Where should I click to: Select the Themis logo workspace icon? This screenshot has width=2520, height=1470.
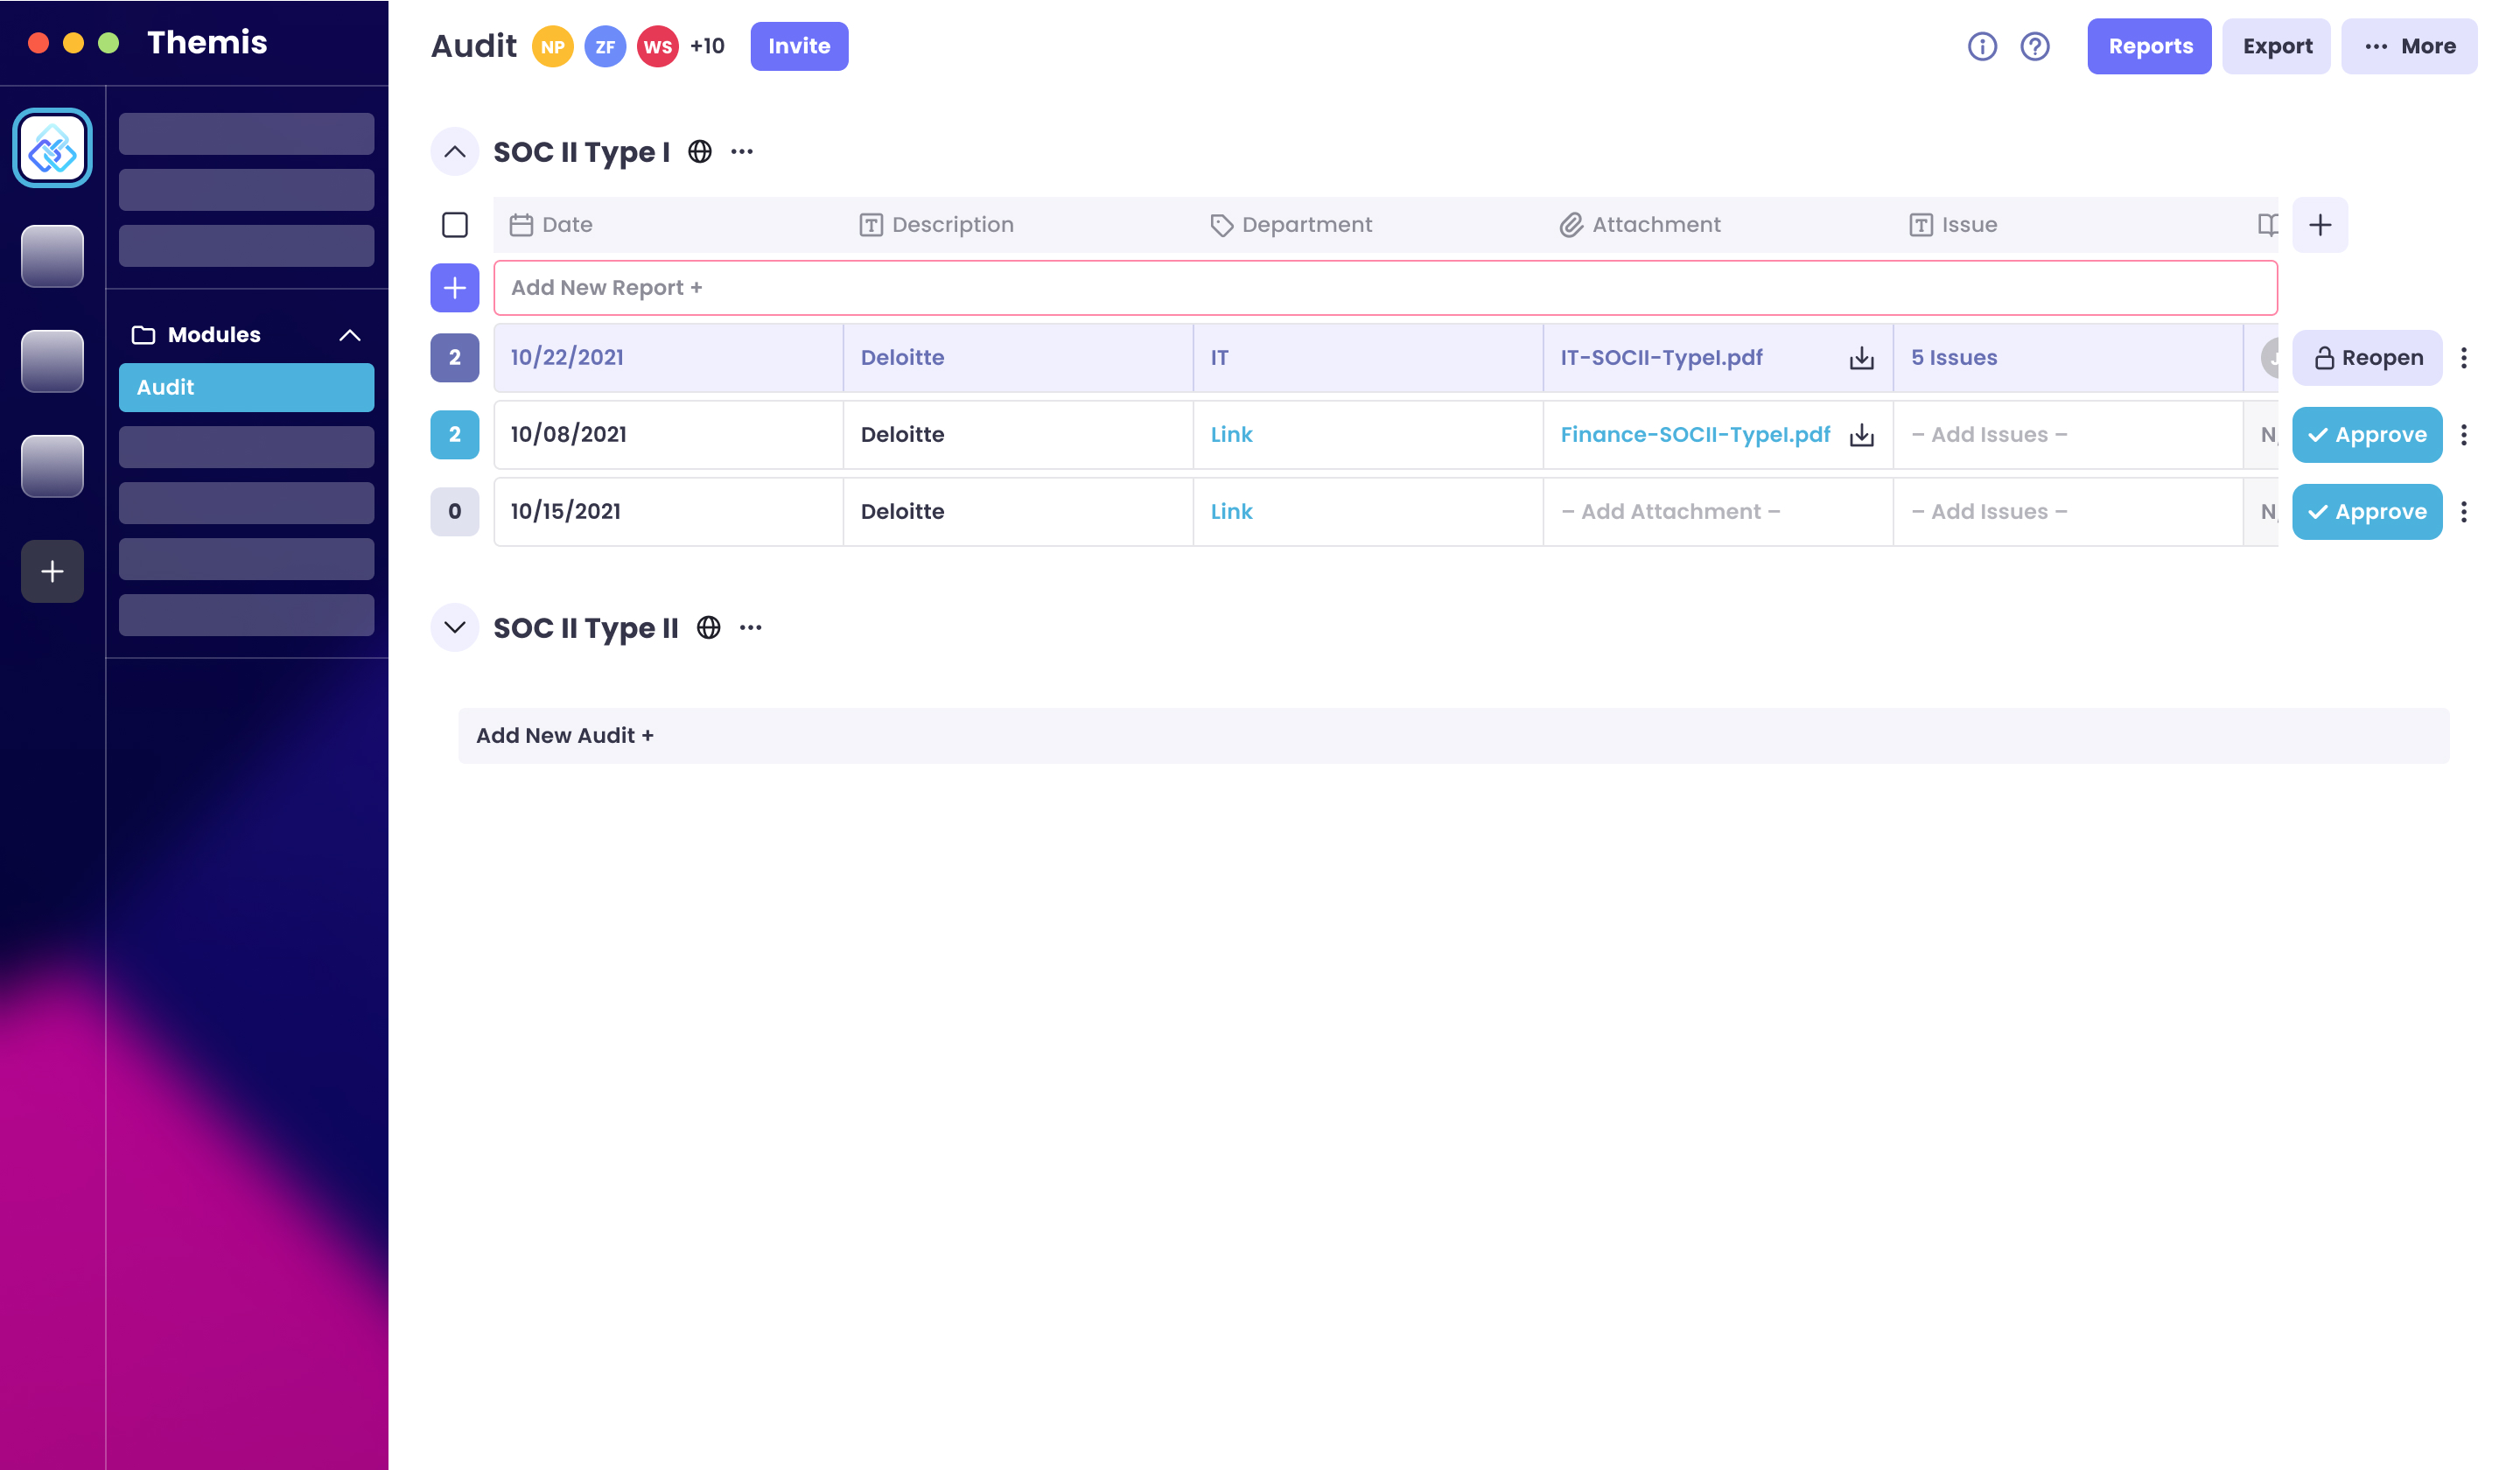52,148
